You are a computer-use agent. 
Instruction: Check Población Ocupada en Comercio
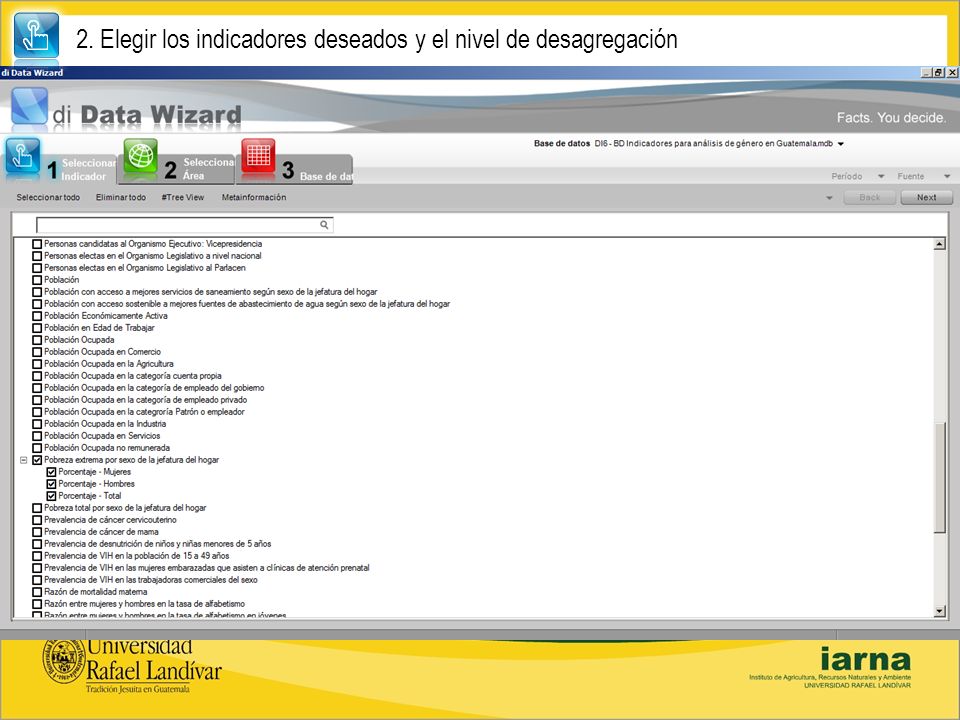tap(37, 352)
